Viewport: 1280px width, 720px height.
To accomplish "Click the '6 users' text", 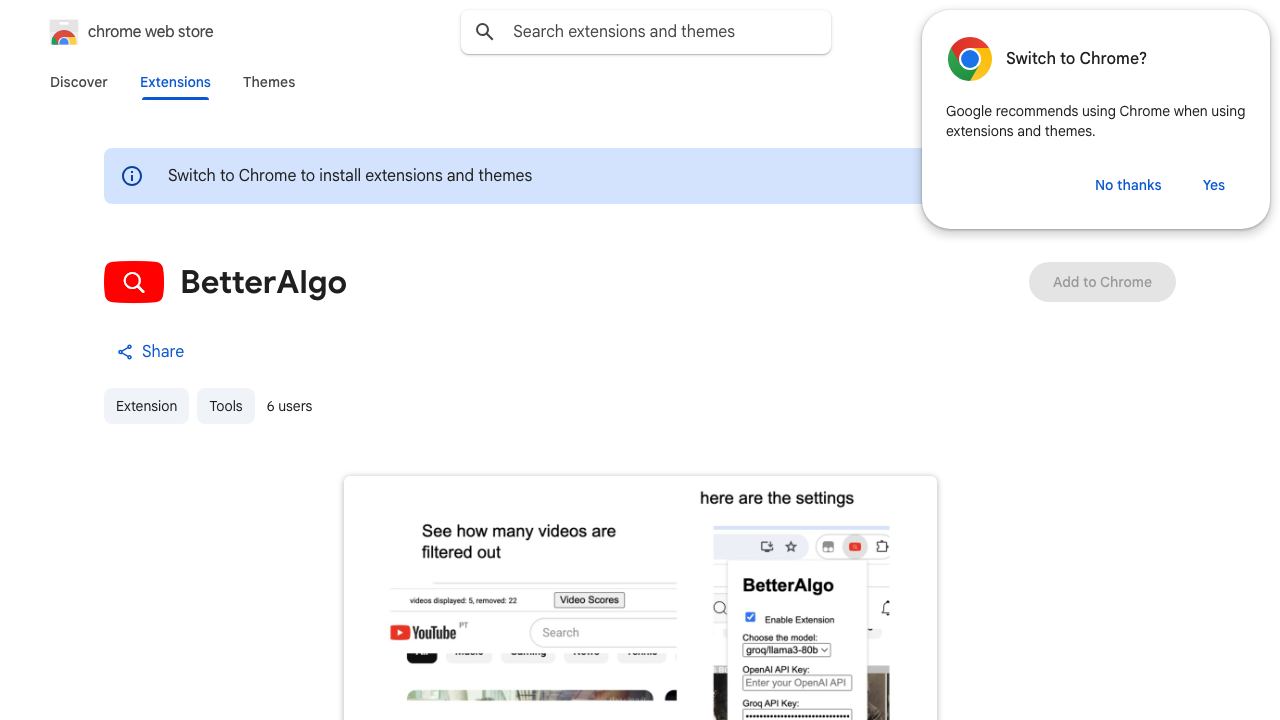I will tap(290, 406).
